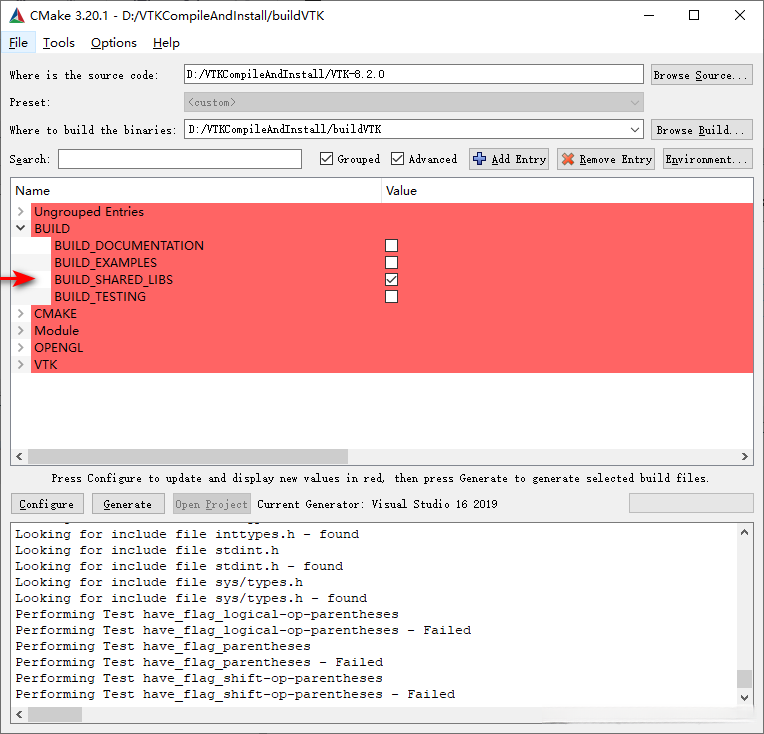The height and width of the screenshot is (734, 764).
Task: Click the Configure button
Action: (47, 504)
